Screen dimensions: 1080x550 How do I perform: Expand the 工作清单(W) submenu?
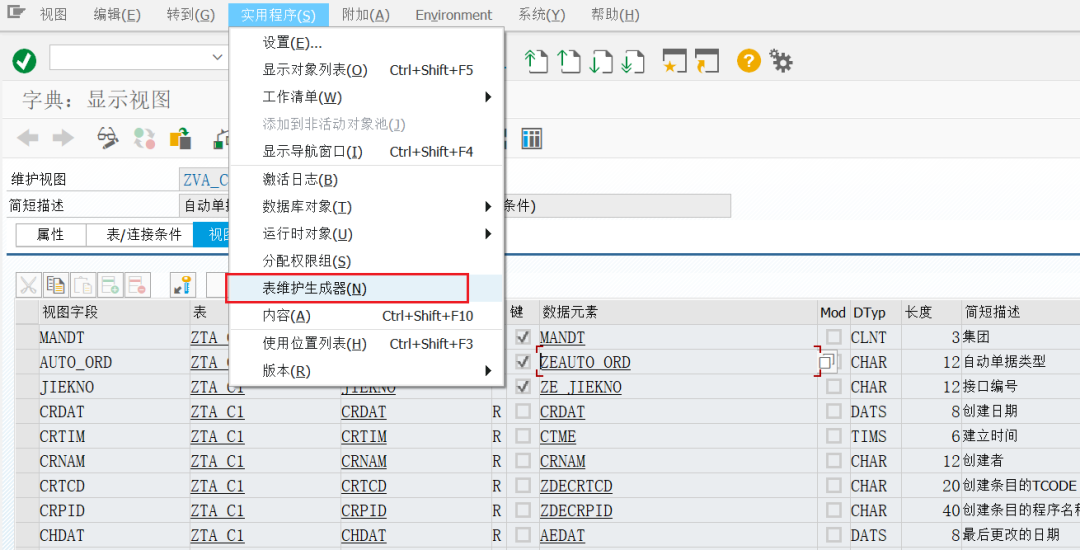click(x=488, y=97)
